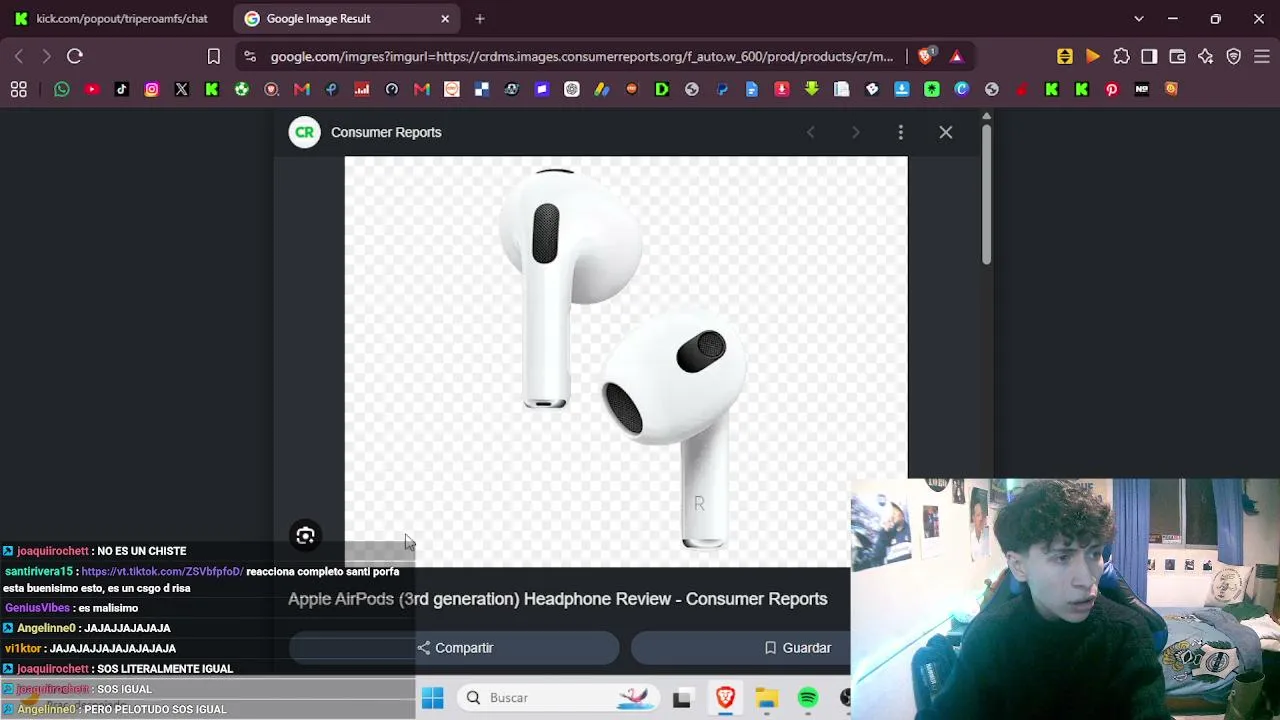Click the Compartir share button
Screen dimensions: 1280x720
point(455,648)
